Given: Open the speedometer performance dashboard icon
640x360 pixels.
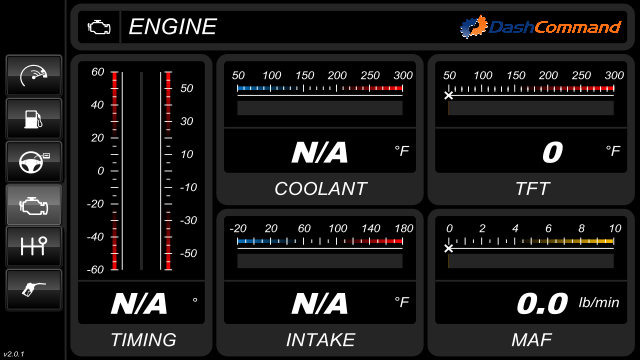Looking at the screenshot, I should [33, 76].
